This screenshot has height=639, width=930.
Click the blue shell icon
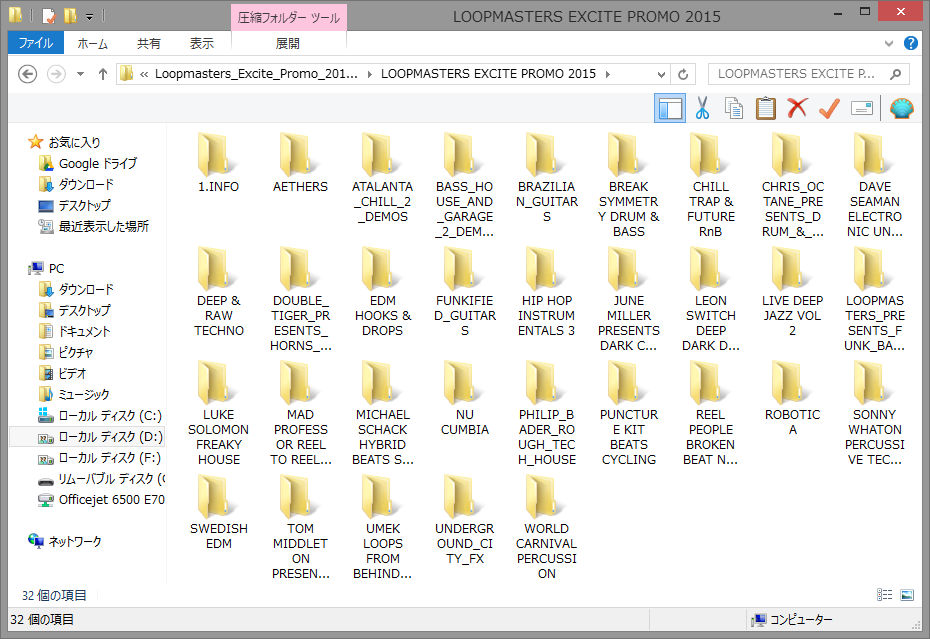[902, 109]
